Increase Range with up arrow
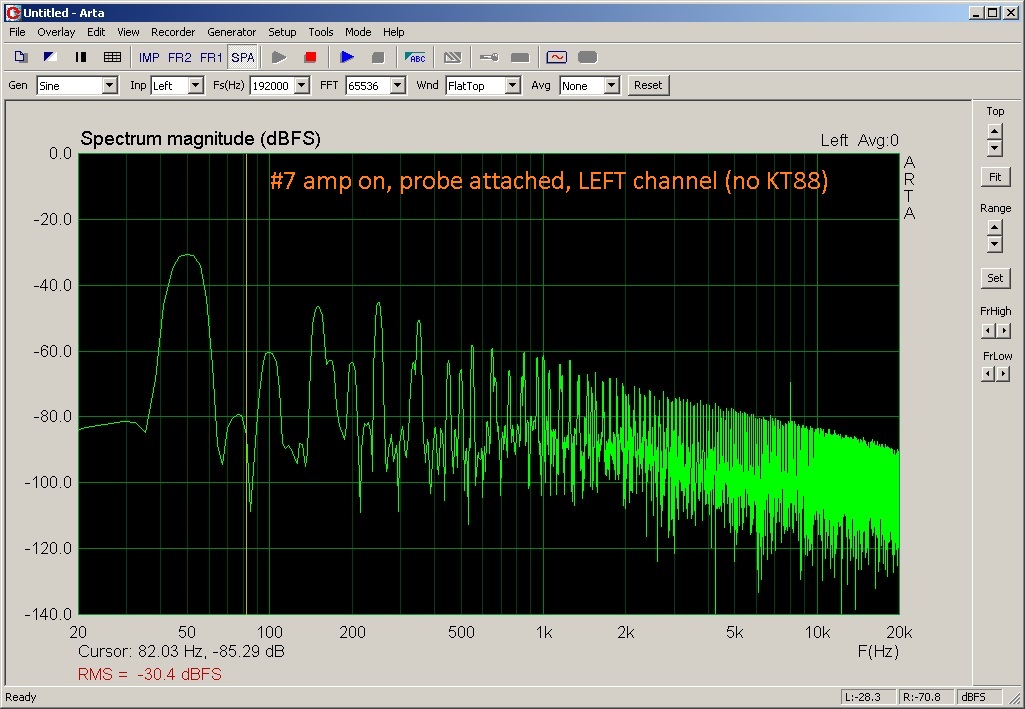The width and height of the screenshot is (1025, 709). [994, 227]
